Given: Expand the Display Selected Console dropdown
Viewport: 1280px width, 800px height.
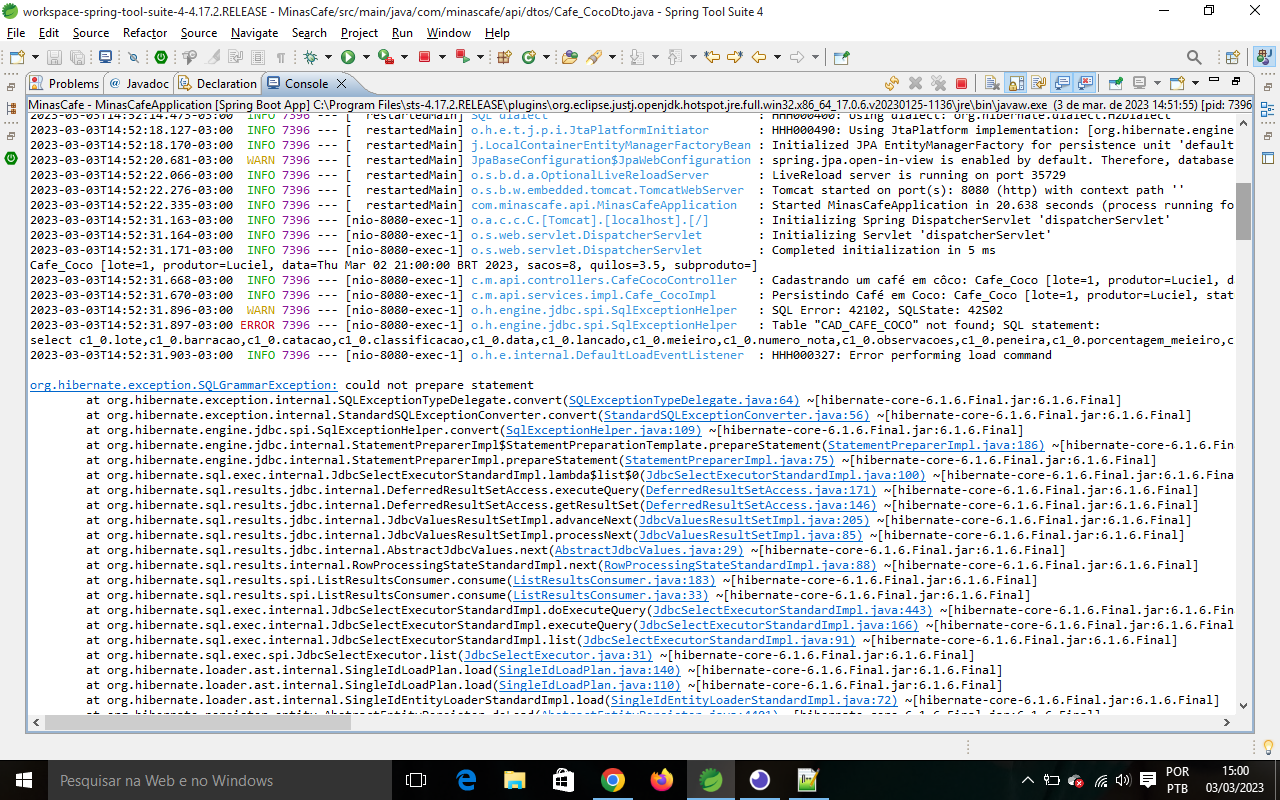Looking at the screenshot, I should click(x=1157, y=83).
